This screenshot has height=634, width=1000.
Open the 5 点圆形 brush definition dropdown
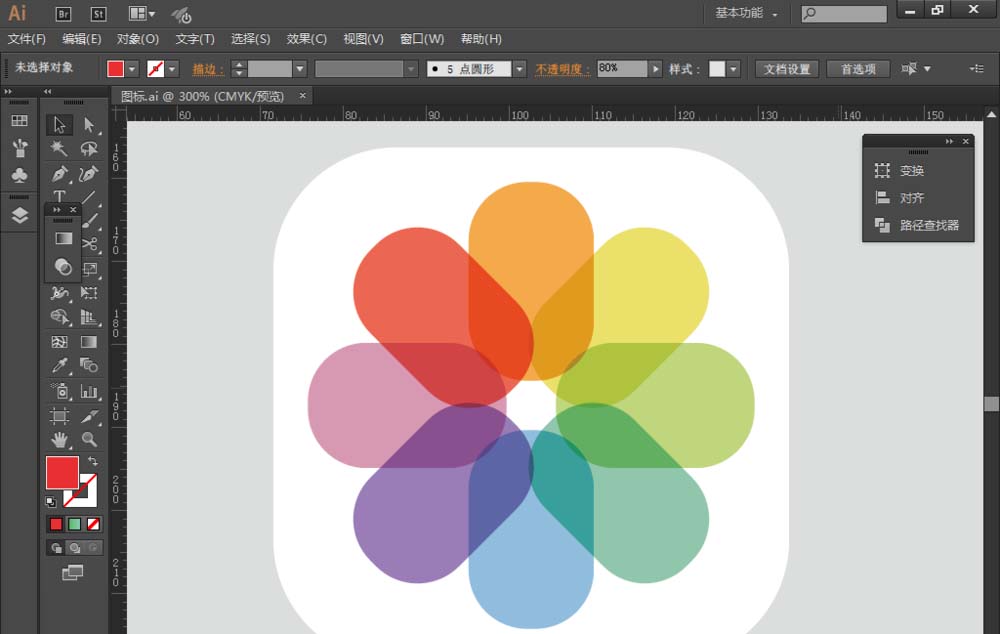(x=520, y=68)
